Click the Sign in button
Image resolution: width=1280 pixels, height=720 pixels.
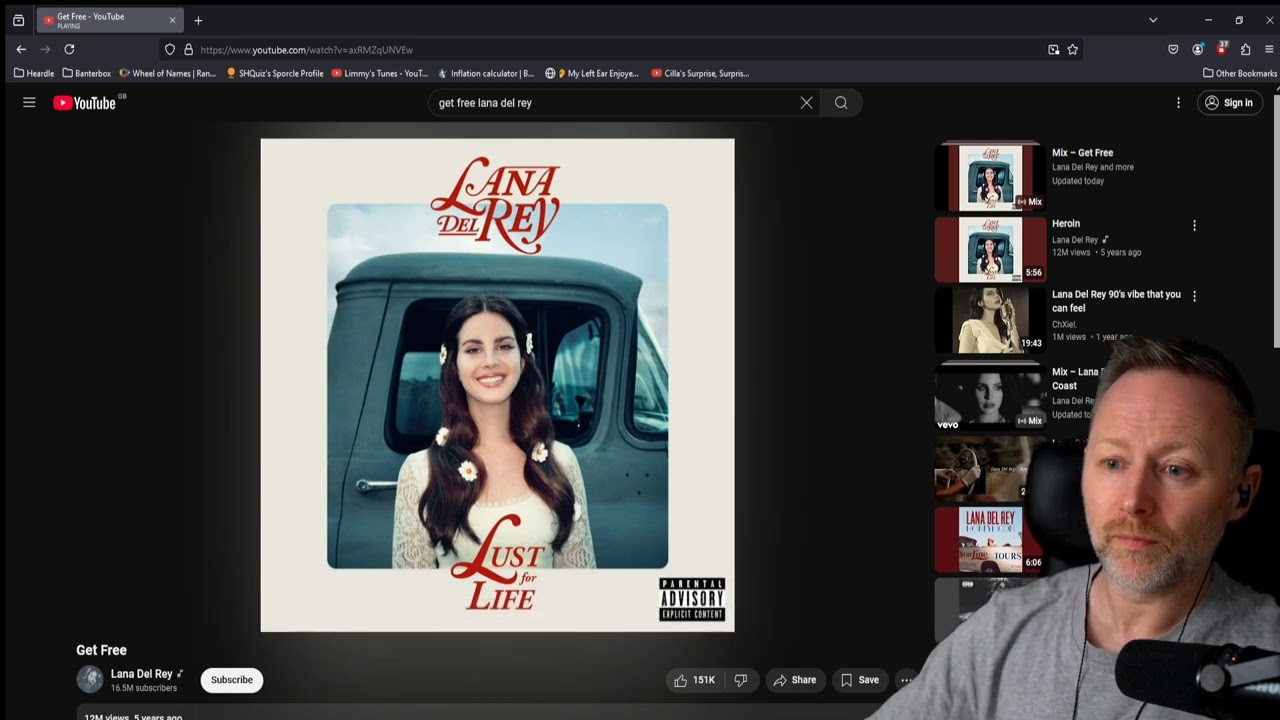[x=1229, y=103]
